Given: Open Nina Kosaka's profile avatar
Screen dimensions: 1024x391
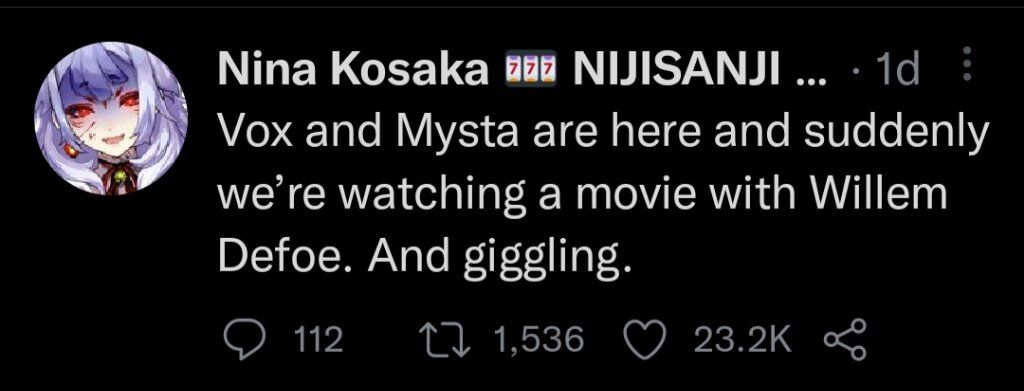Looking at the screenshot, I should [111, 118].
